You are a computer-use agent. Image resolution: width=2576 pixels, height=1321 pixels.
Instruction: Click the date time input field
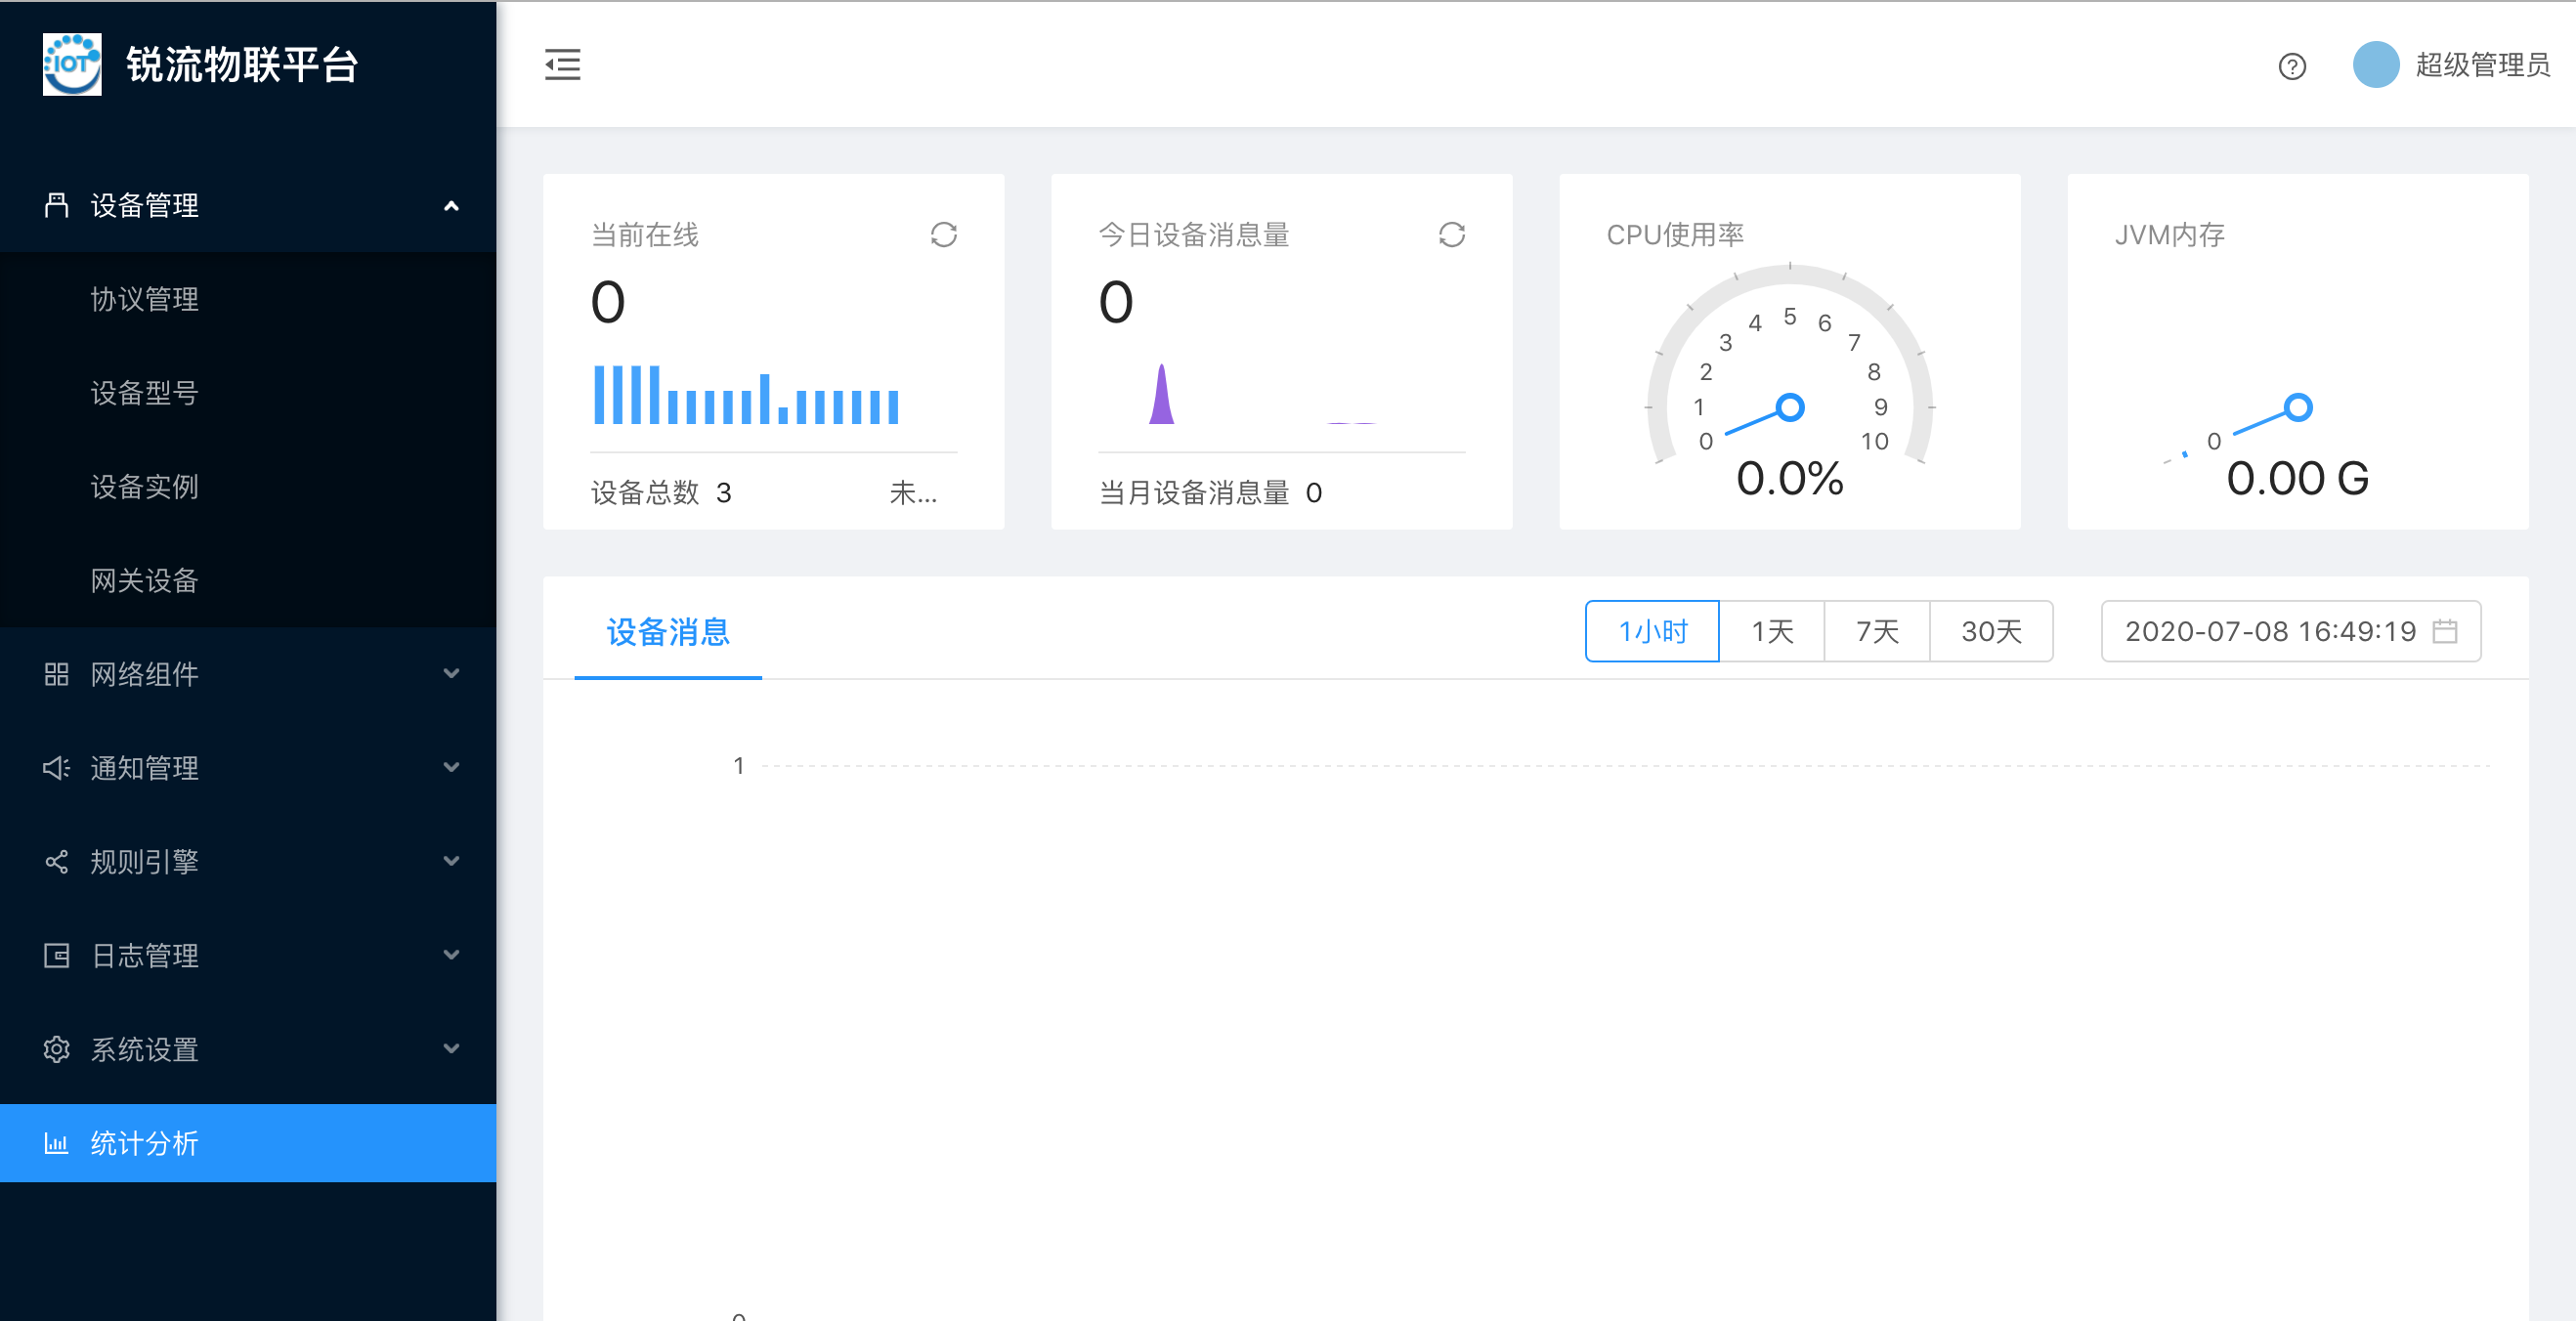click(x=2270, y=631)
